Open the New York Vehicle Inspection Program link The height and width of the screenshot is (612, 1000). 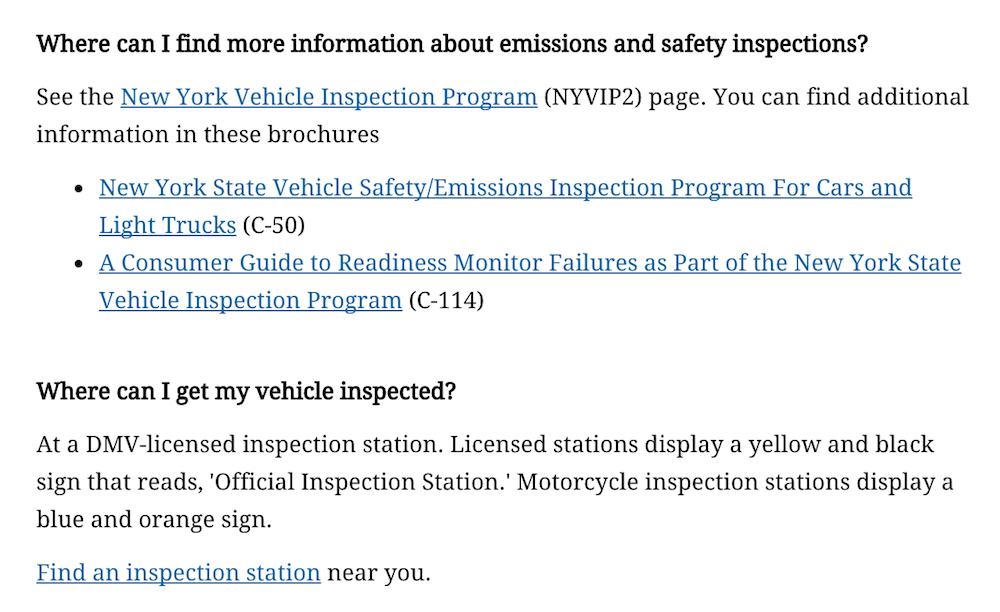328,97
